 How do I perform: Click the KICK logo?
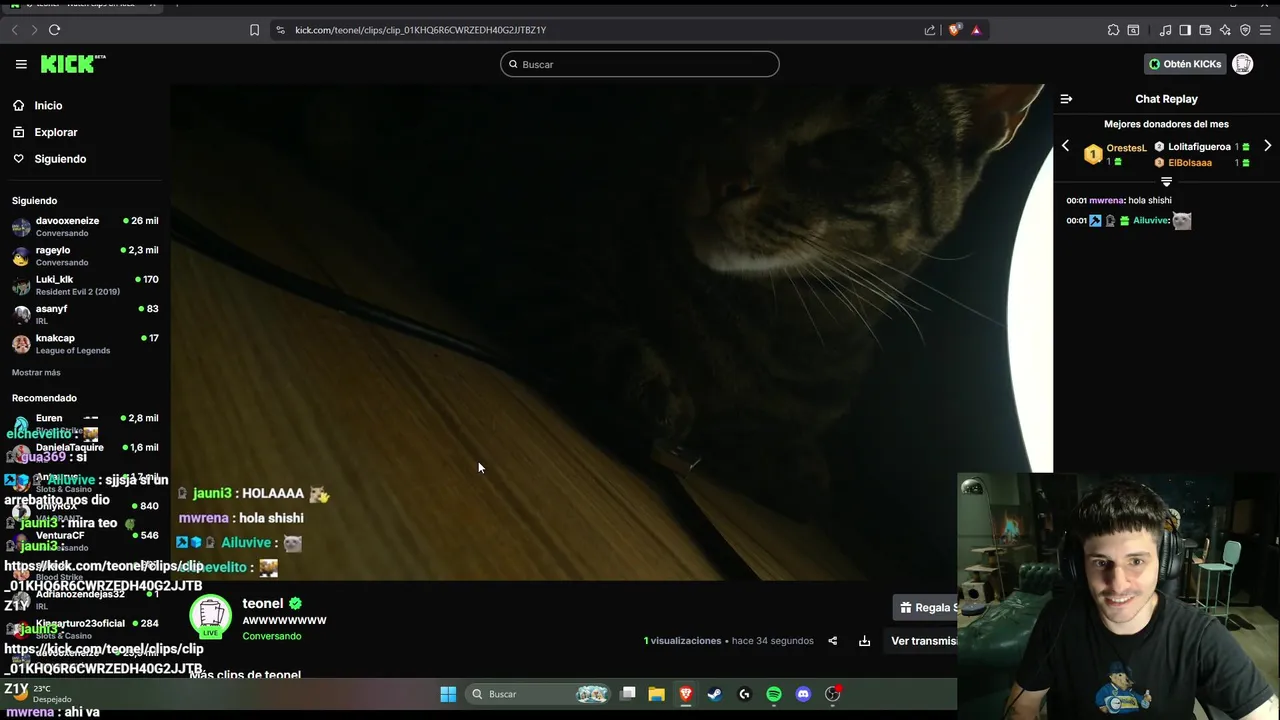click(73, 64)
